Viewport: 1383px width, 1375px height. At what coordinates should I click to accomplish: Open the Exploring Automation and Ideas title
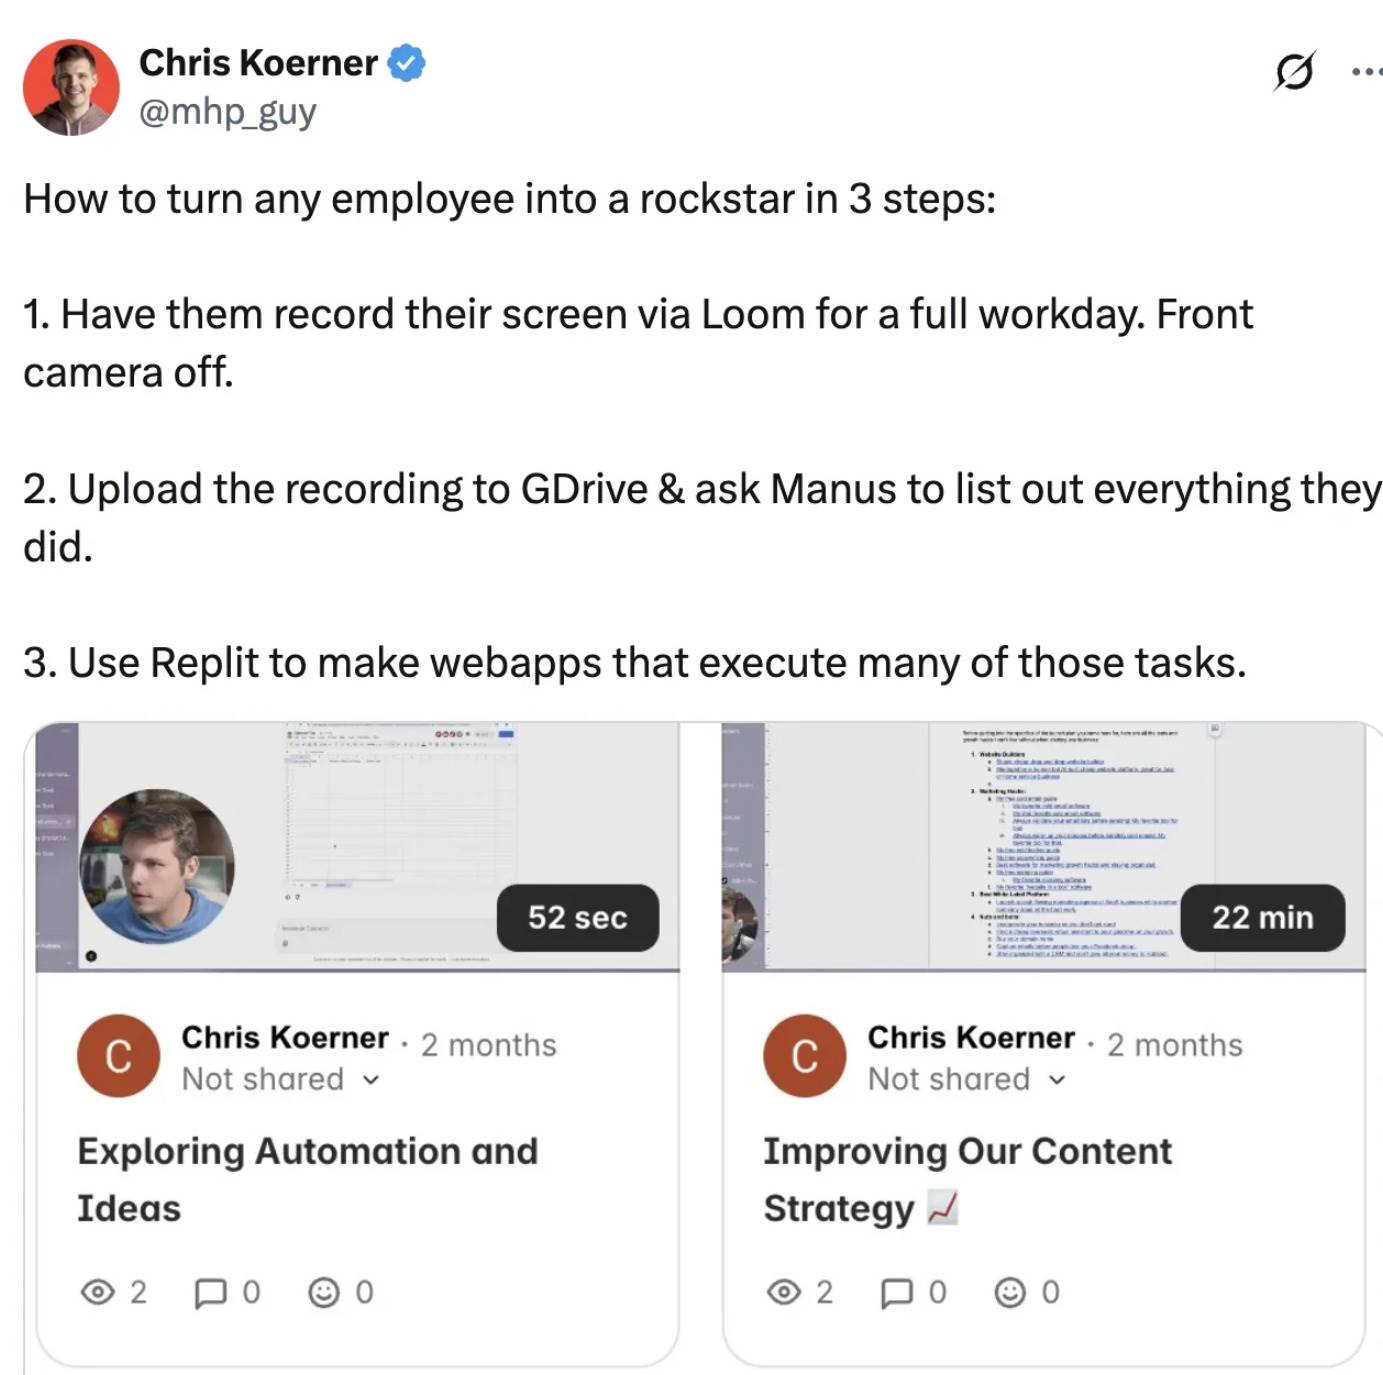click(x=307, y=1179)
